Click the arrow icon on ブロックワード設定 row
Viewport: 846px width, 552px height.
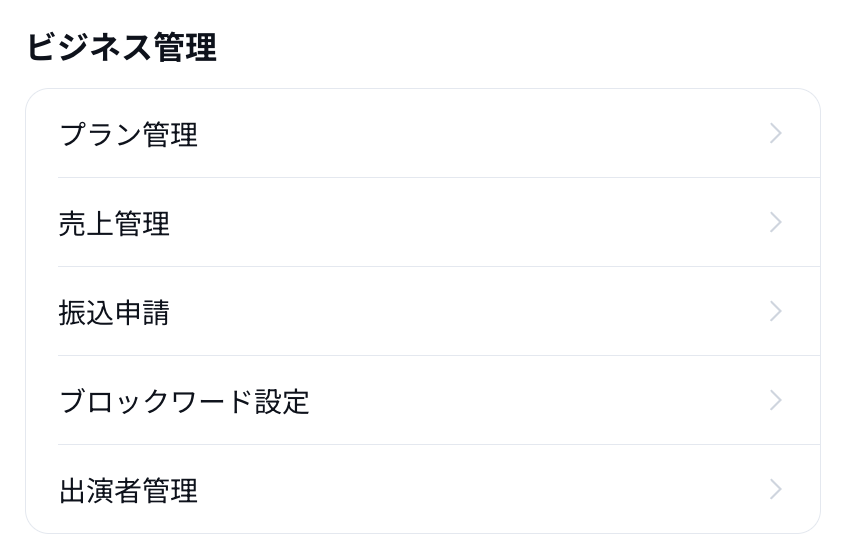click(x=776, y=401)
